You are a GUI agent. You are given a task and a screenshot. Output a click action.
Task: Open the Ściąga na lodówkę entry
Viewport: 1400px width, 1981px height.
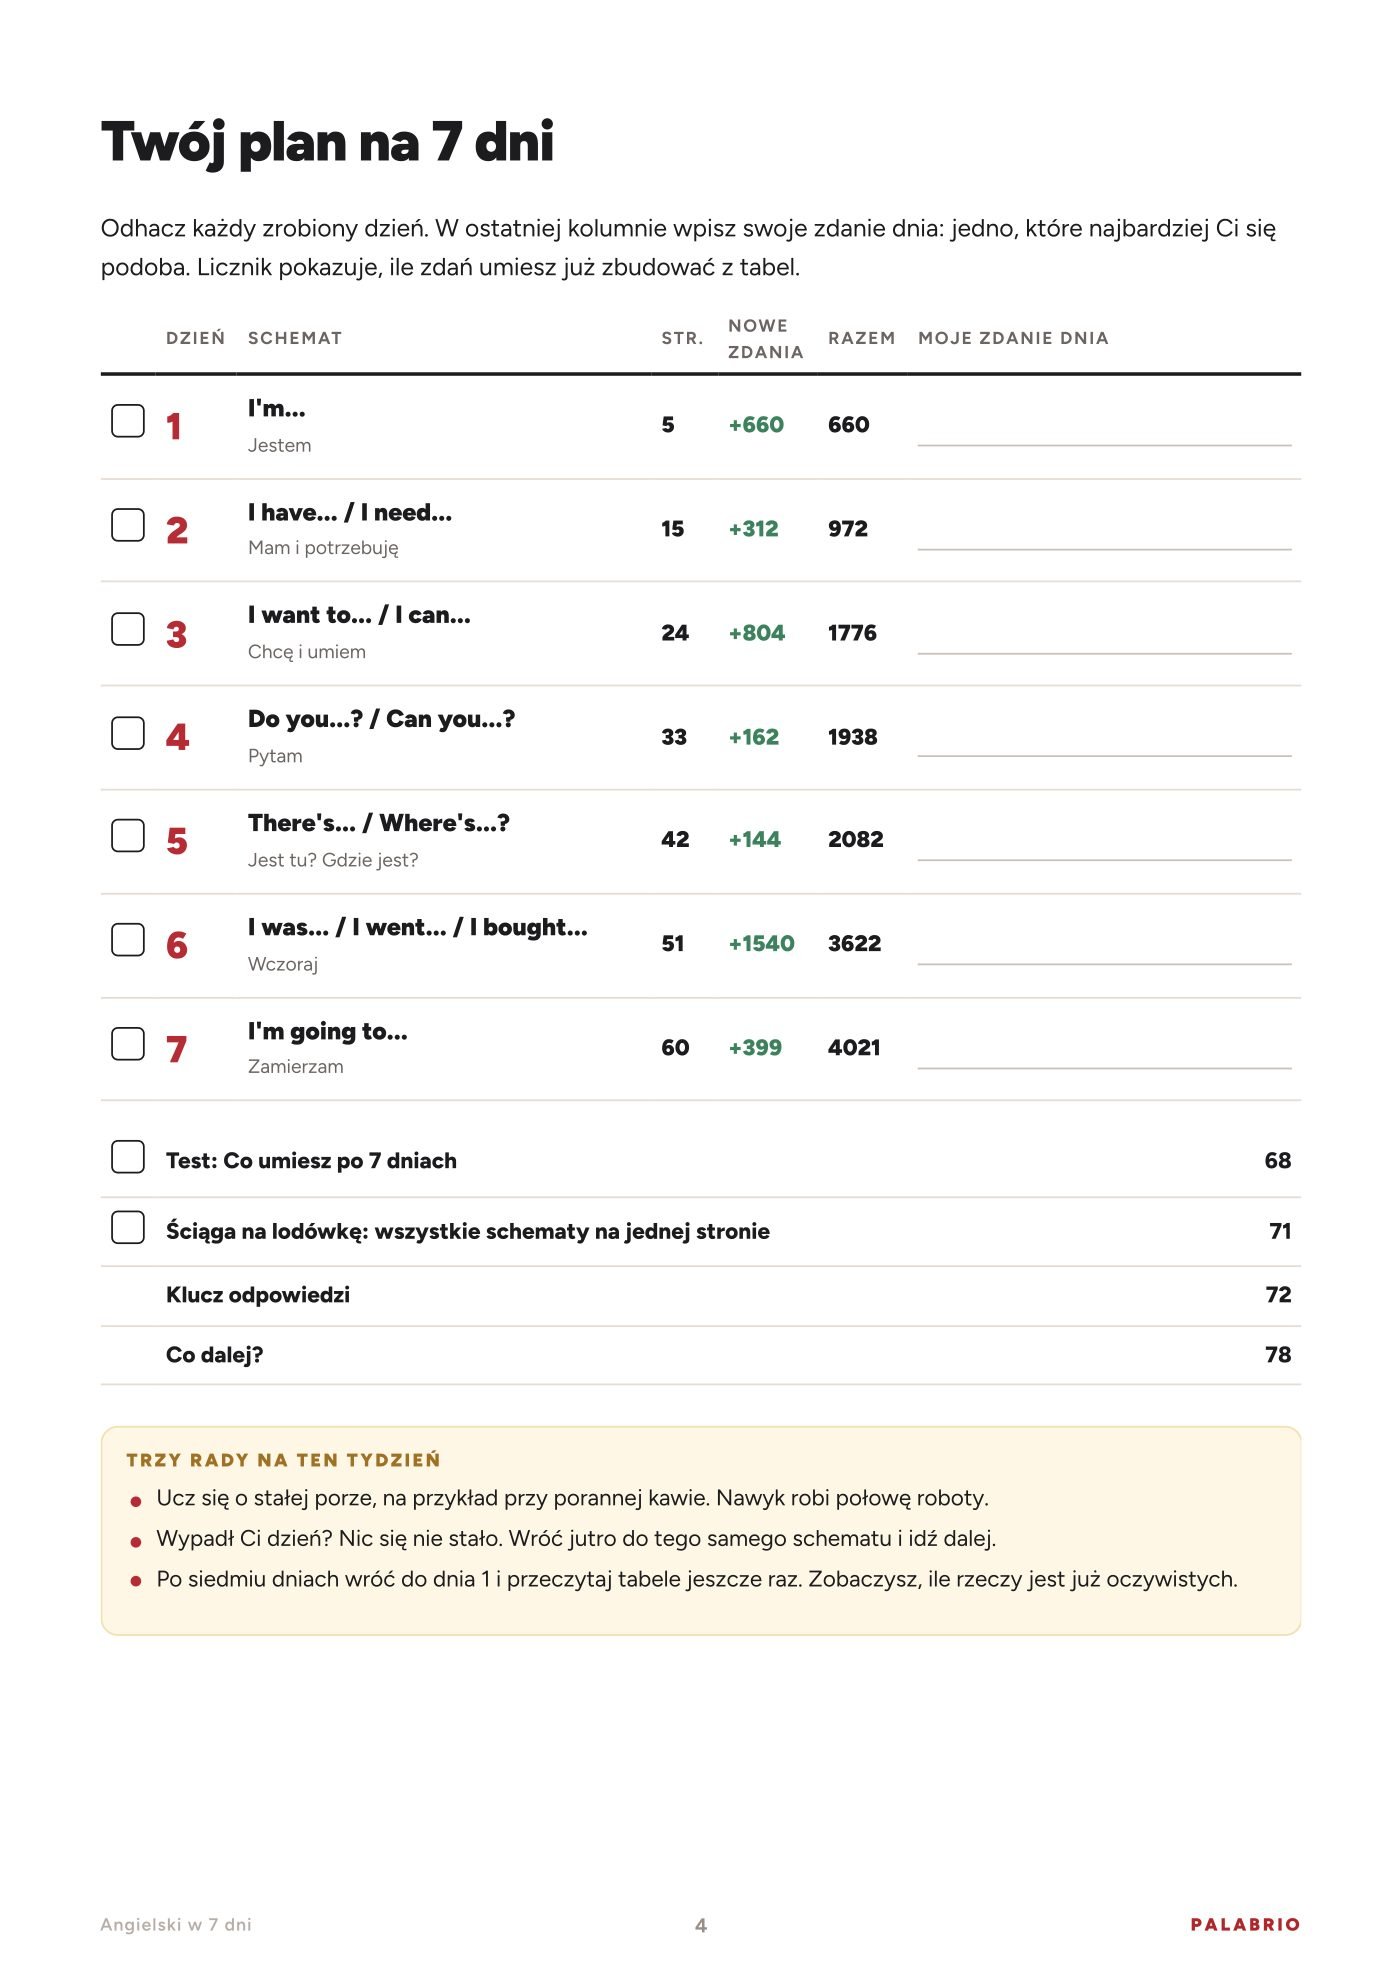468,1231
